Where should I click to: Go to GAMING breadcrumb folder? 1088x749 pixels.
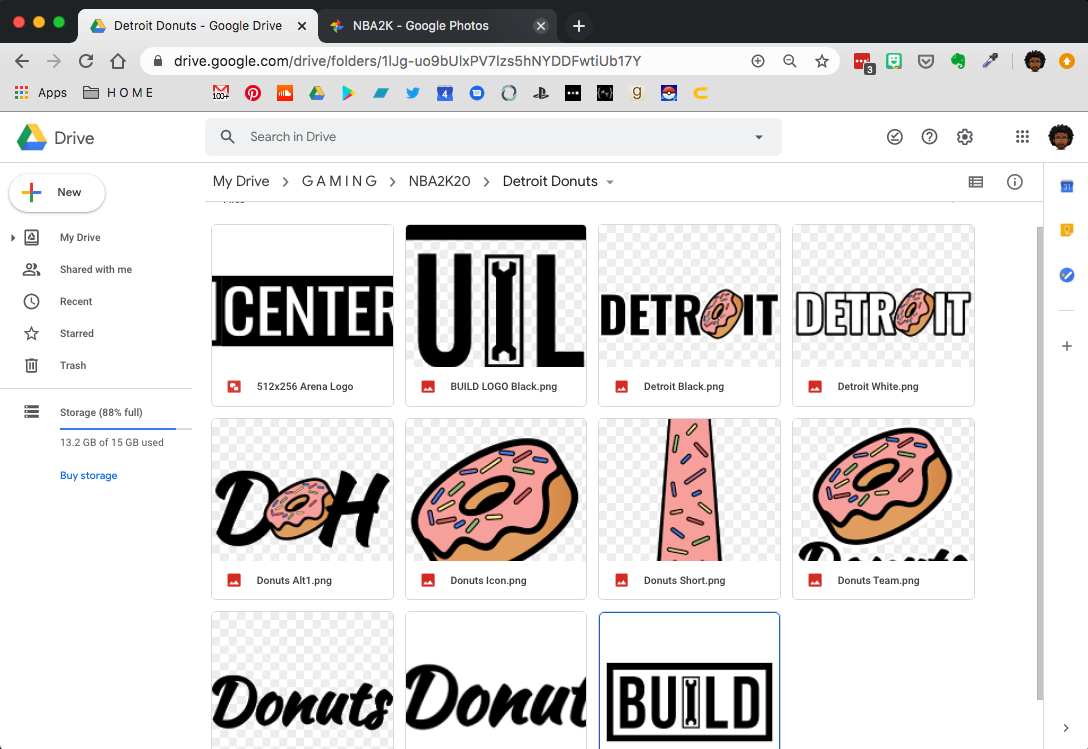339,181
